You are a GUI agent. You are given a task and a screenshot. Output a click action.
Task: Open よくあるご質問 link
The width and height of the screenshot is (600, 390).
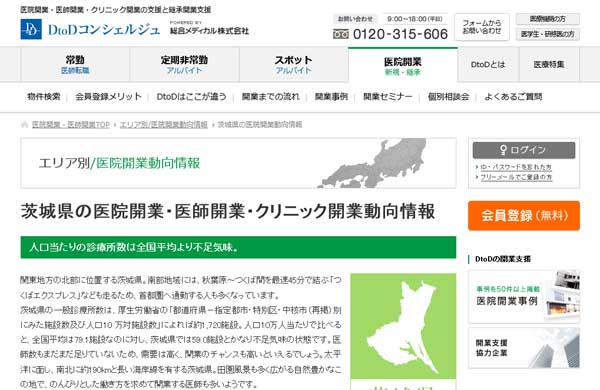click(x=513, y=97)
